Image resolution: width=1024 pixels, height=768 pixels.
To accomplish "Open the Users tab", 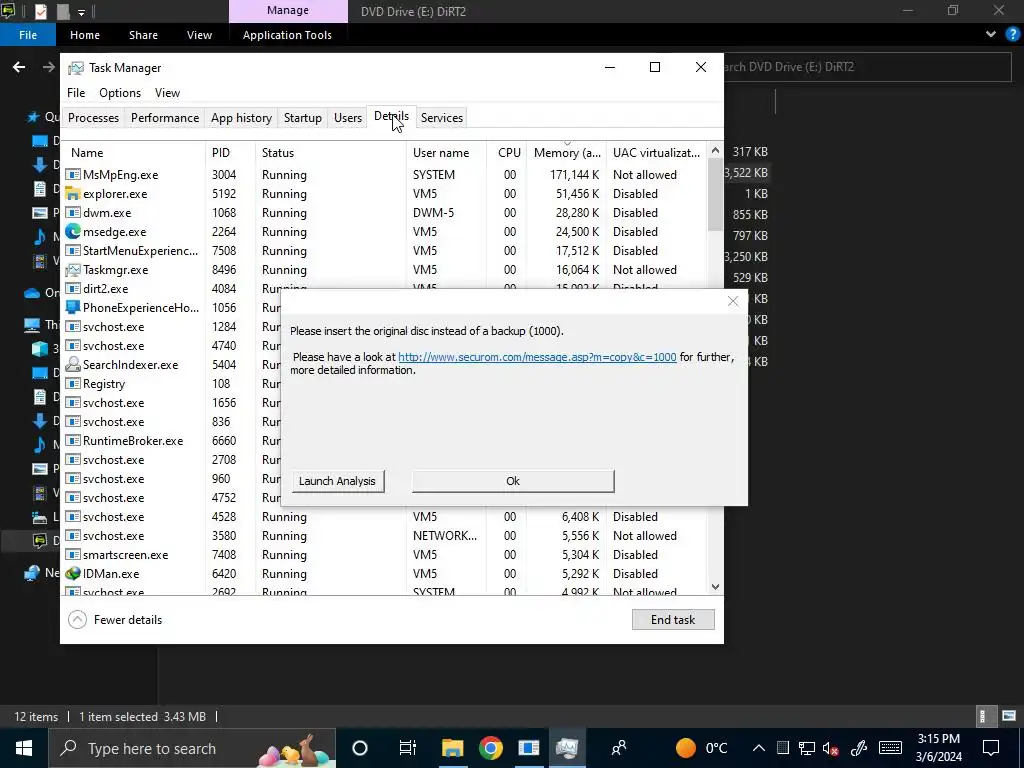I will pyautogui.click(x=347, y=118).
